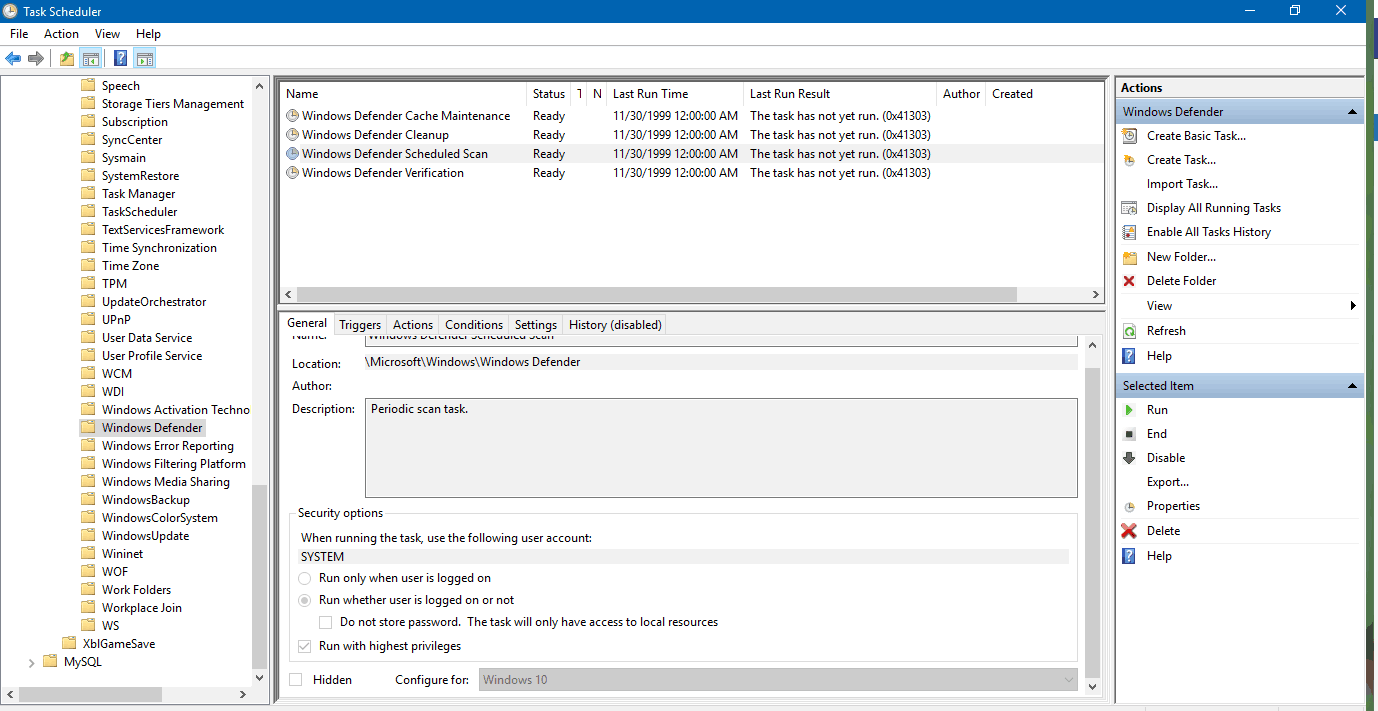Click the Forward arrow toolbar icon
The width and height of the screenshot is (1378, 711).
point(36,58)
